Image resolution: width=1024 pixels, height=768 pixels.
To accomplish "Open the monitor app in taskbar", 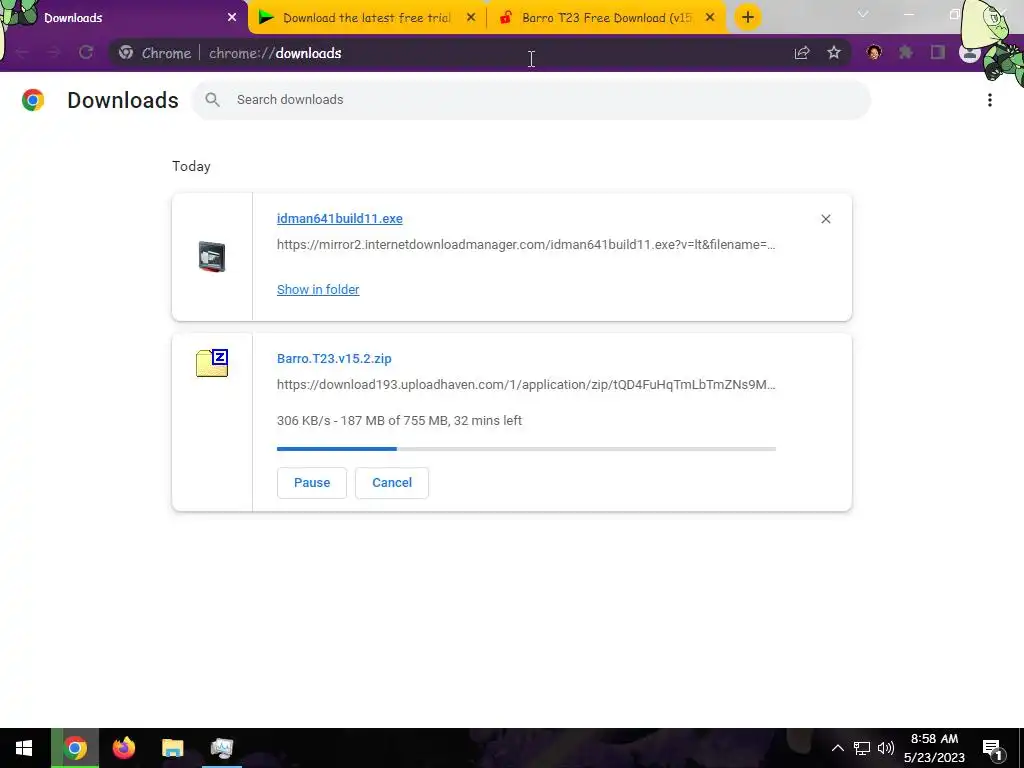I will click(x=222, y=748).
